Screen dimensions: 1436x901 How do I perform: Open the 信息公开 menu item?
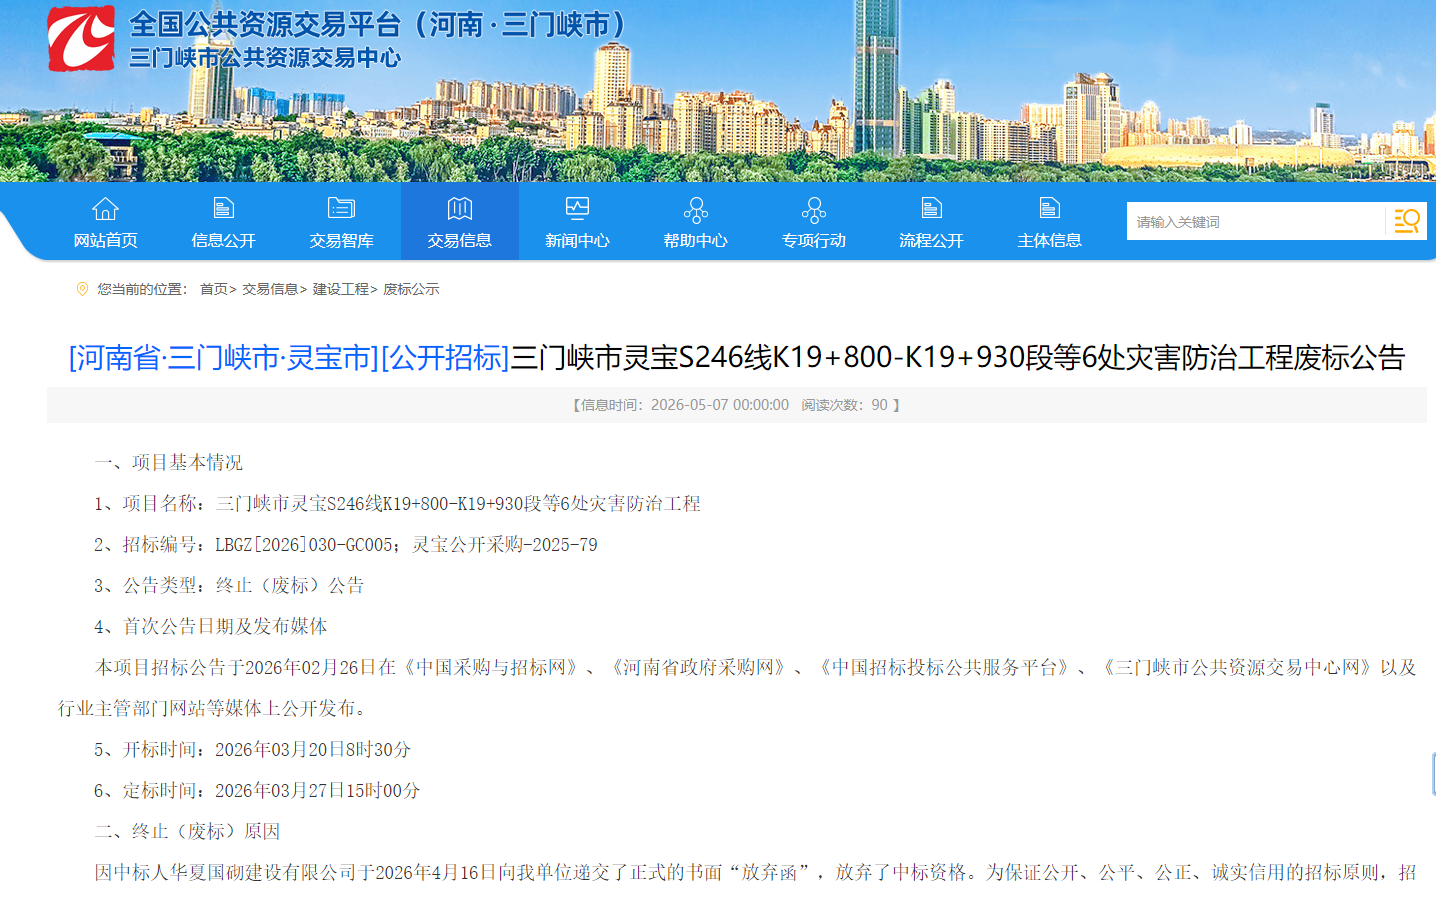click(223, 240)
